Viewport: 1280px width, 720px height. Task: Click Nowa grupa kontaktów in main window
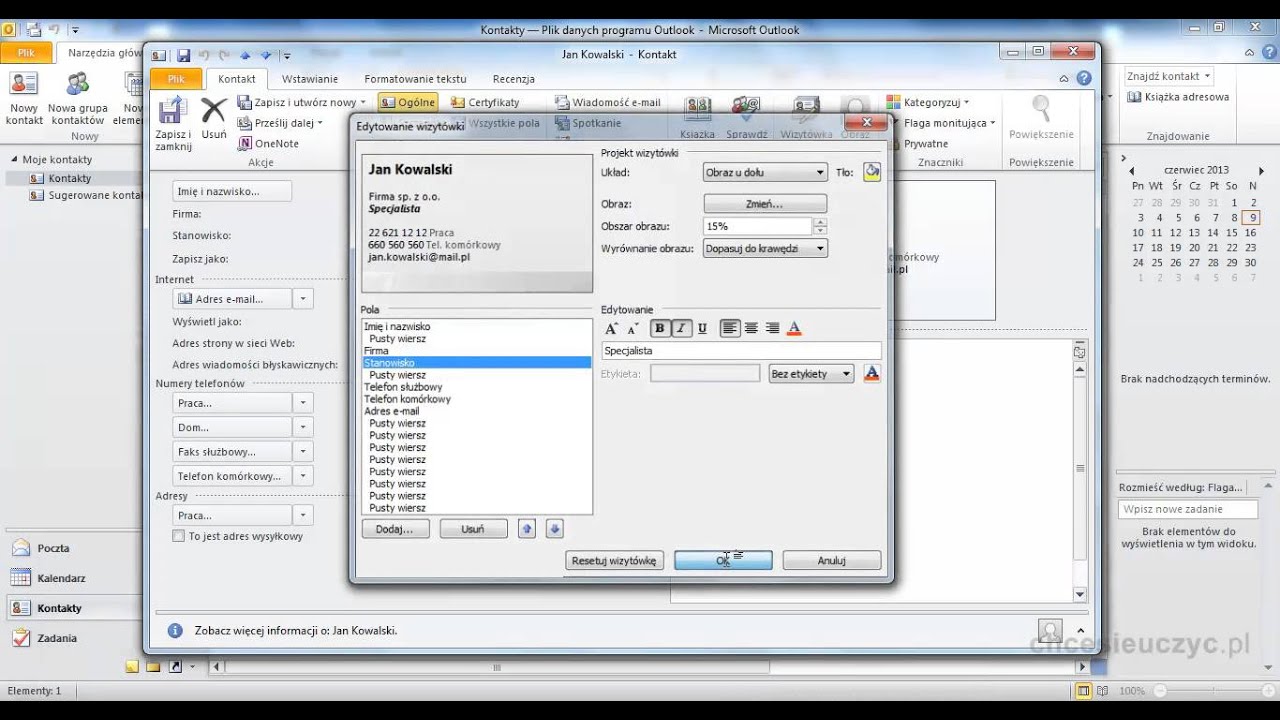(x=77, y=99)
